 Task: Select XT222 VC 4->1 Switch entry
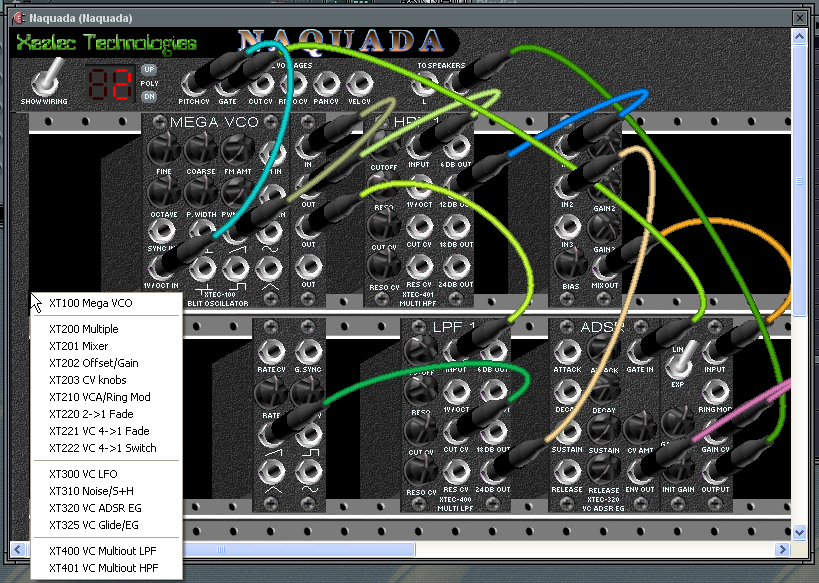102,448
